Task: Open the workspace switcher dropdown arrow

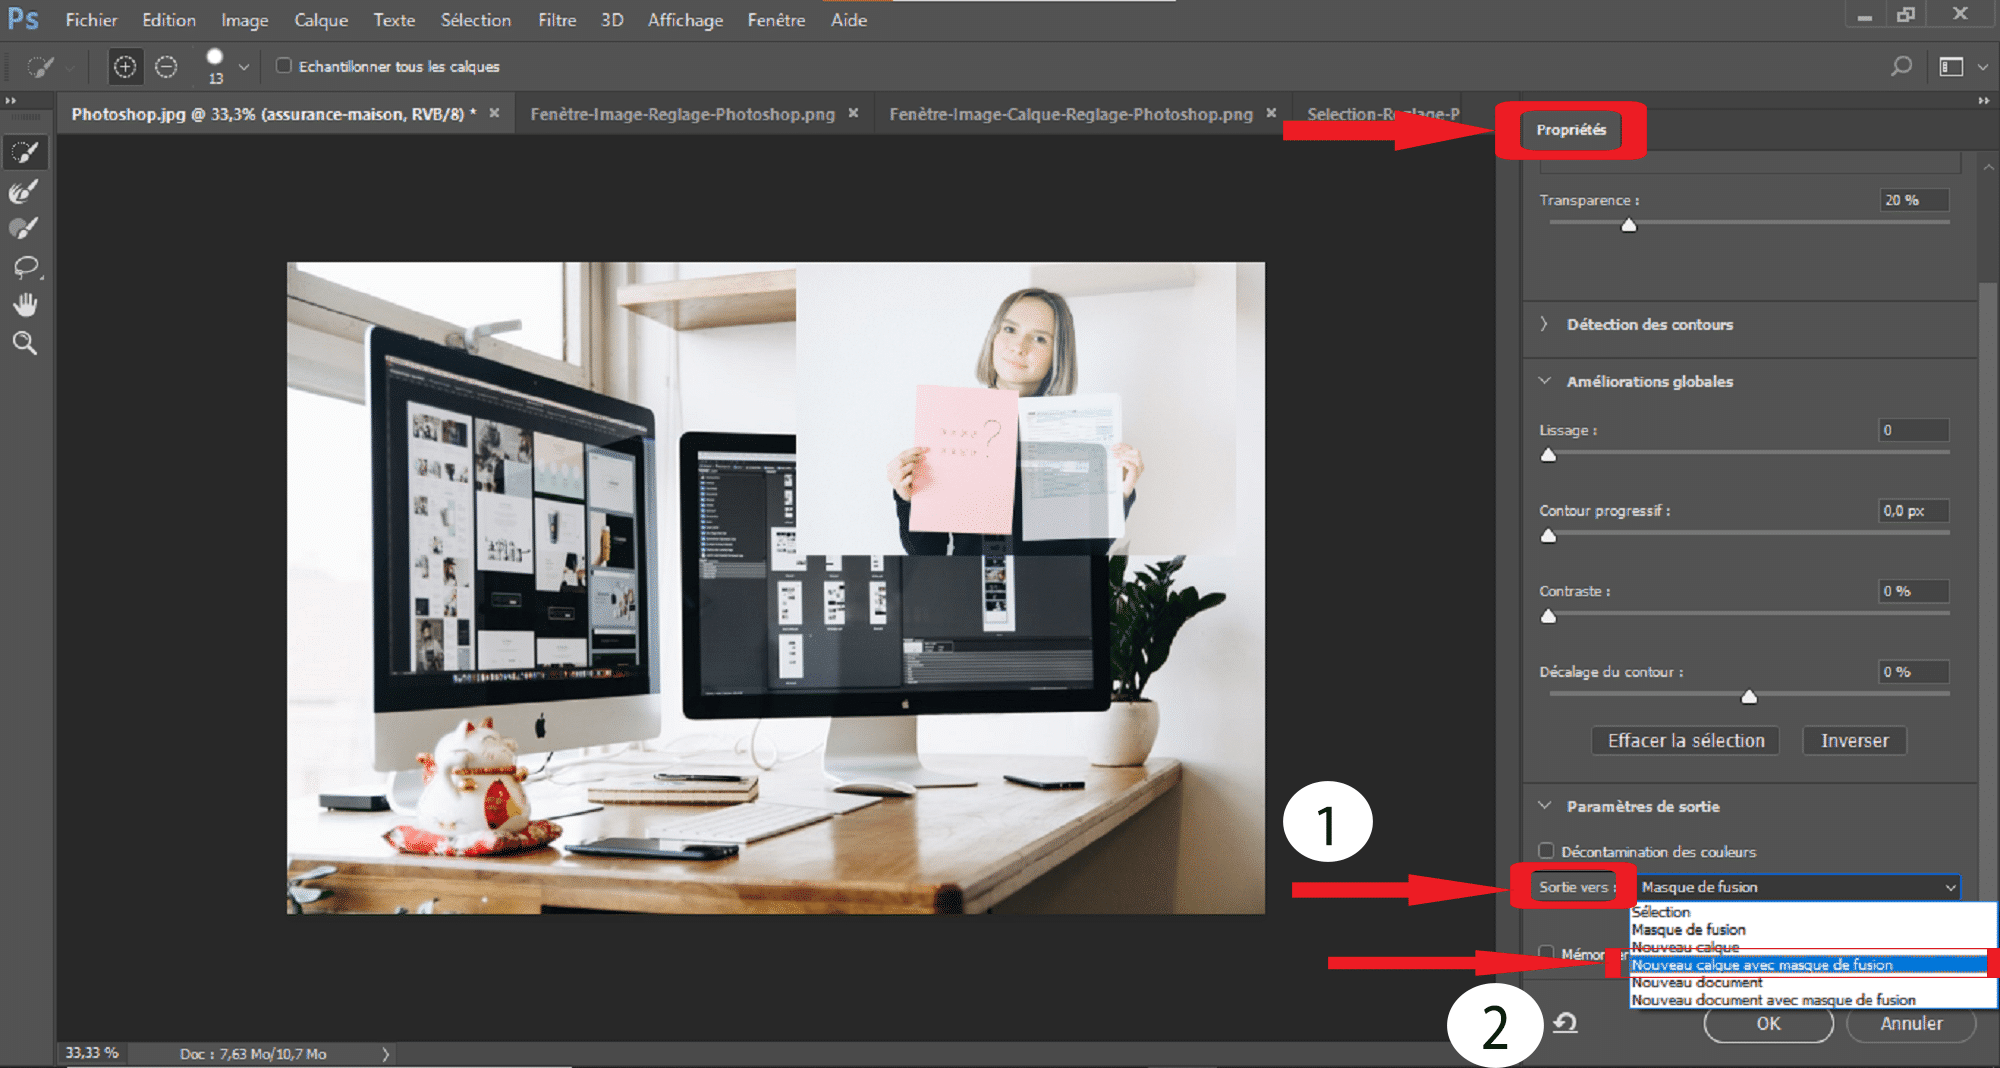Action: coord(1982,67)
